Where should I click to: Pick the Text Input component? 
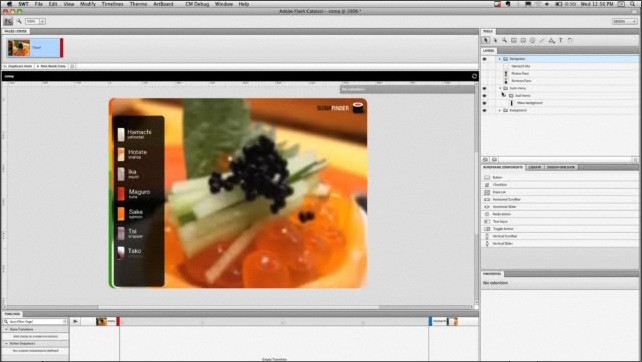560,222
